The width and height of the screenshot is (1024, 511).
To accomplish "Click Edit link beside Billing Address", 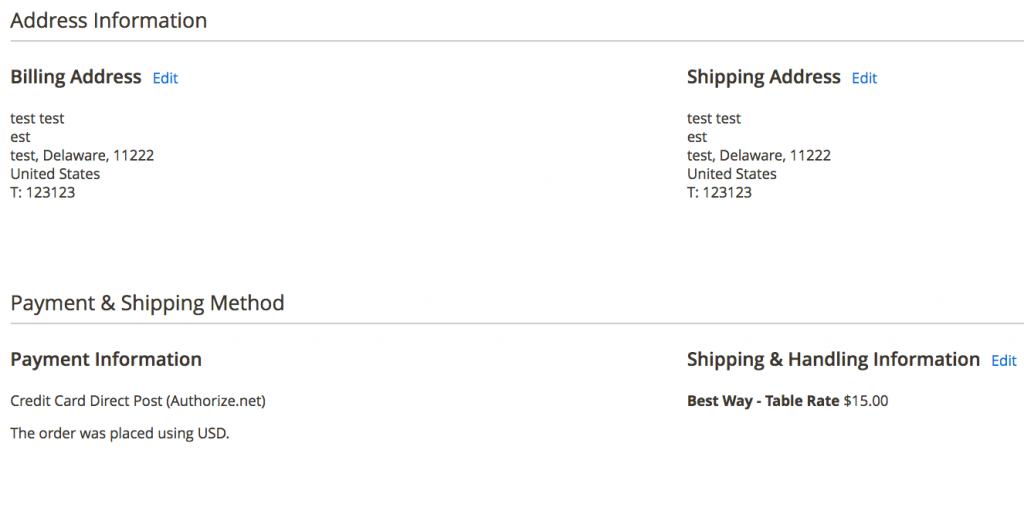I will point(165,78).
